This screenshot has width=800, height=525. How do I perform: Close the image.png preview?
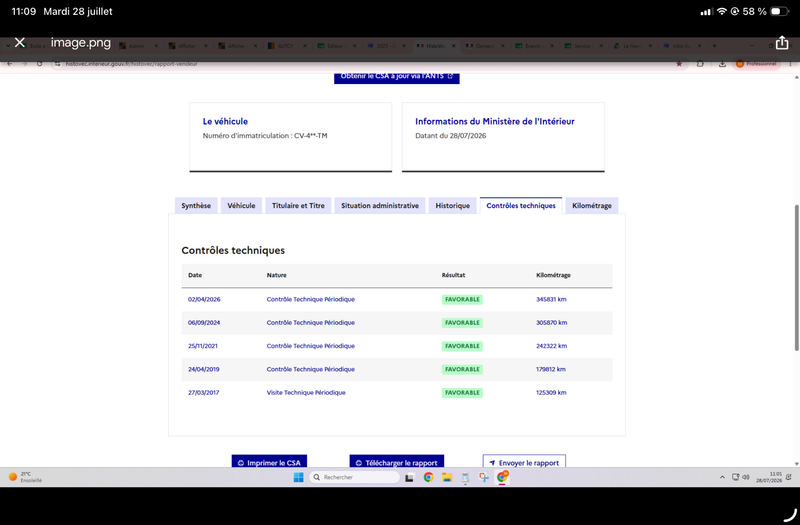(20, 42)
